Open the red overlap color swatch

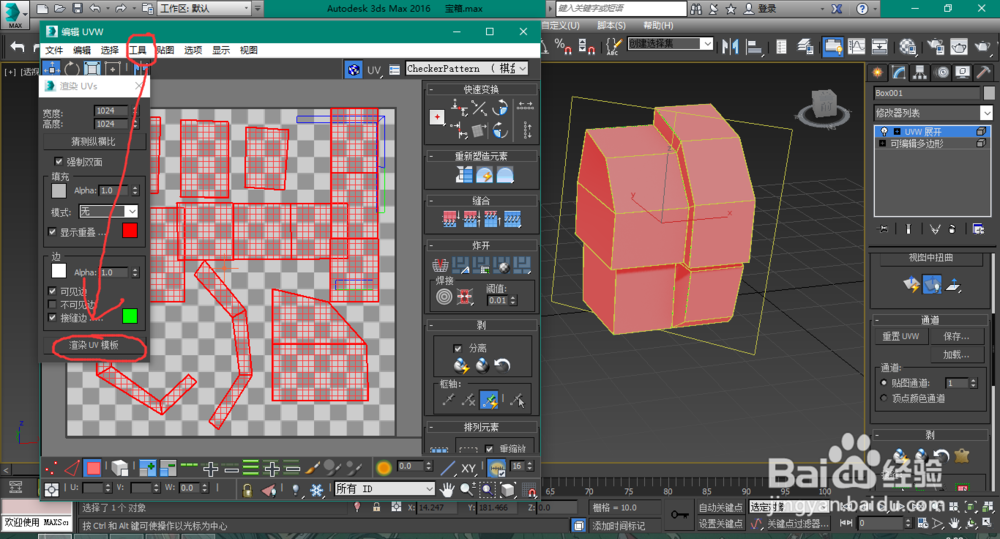click(x=129, y=230)
